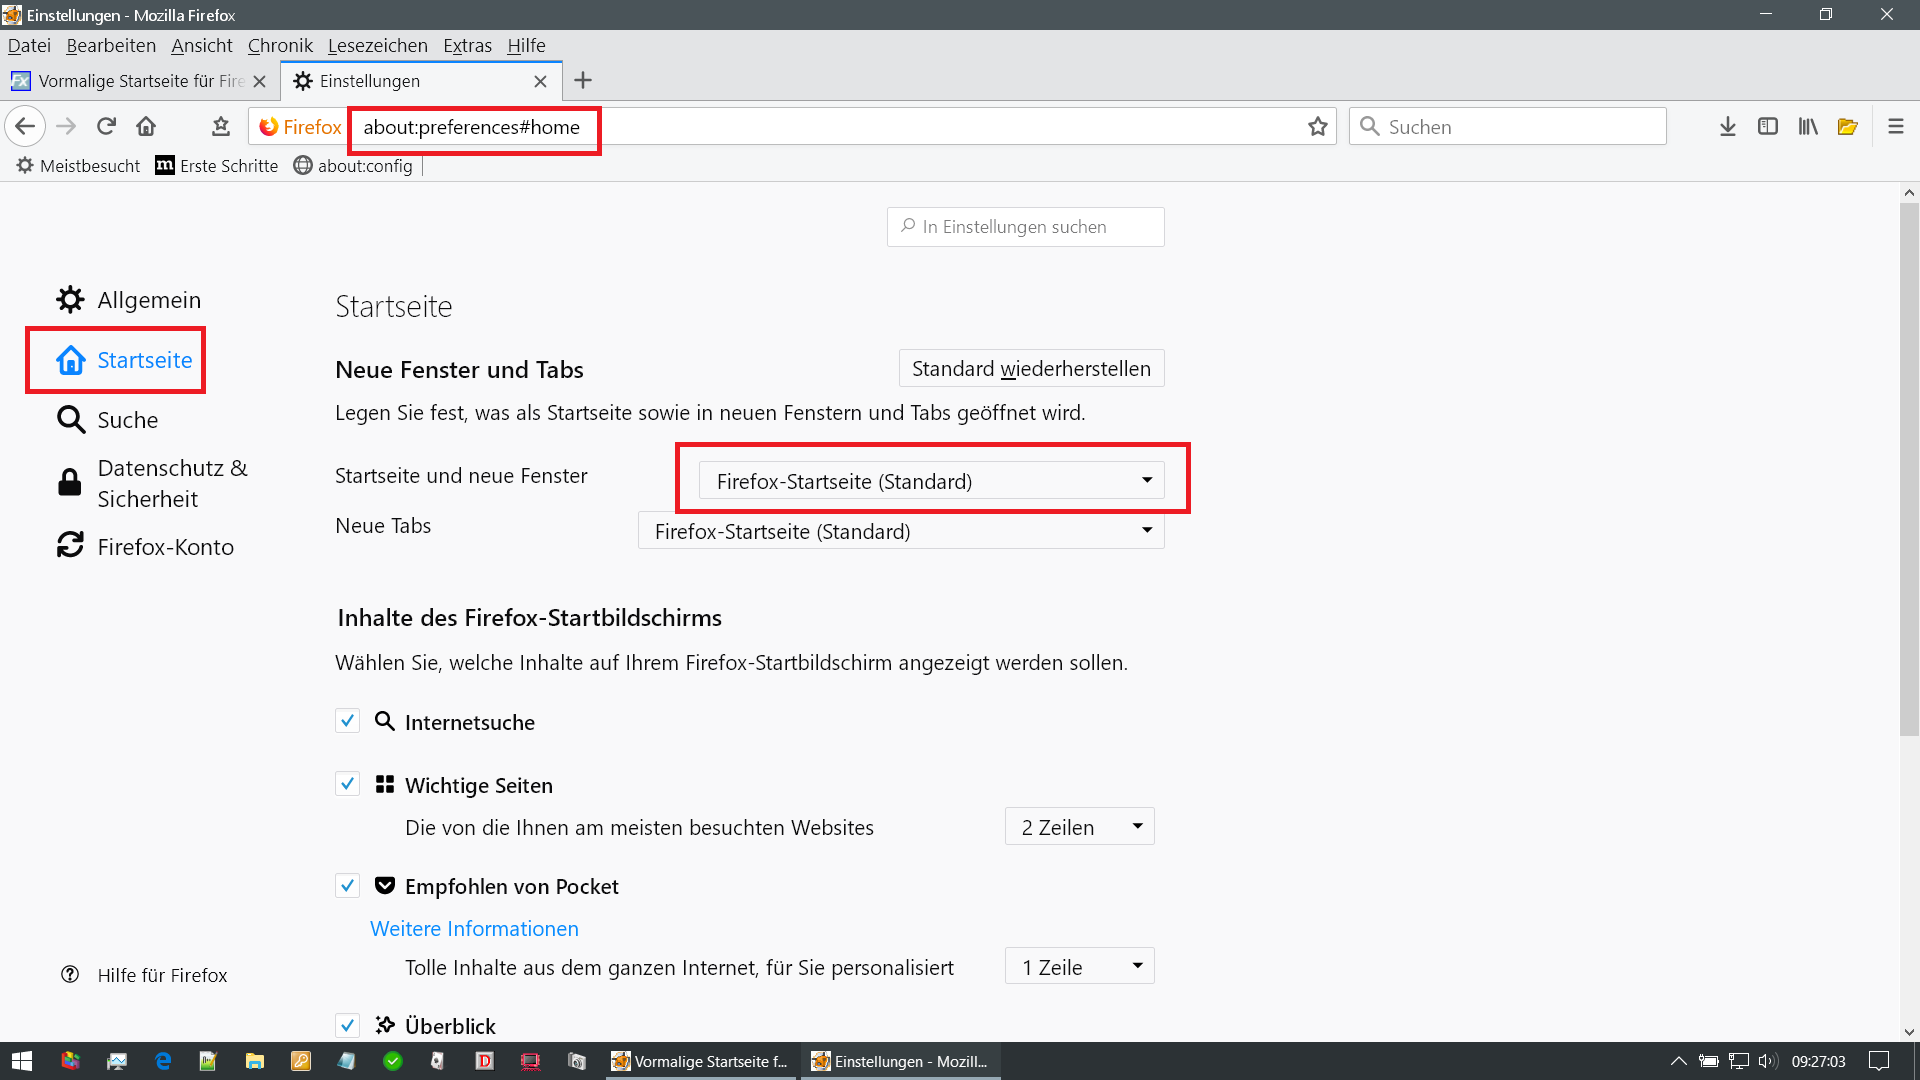Click the home button in toolbar
This screenshot has height=1080, width=1920.
point(146,126)
